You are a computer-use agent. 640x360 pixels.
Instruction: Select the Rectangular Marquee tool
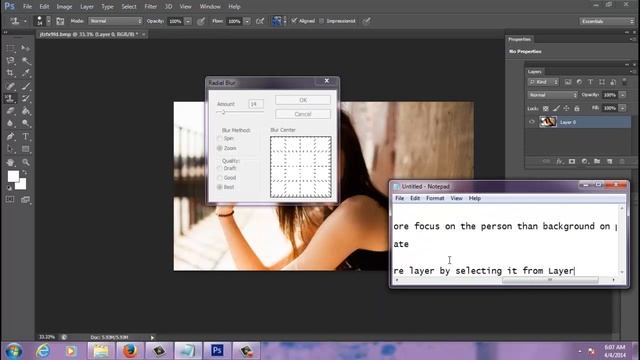[10, 49]
